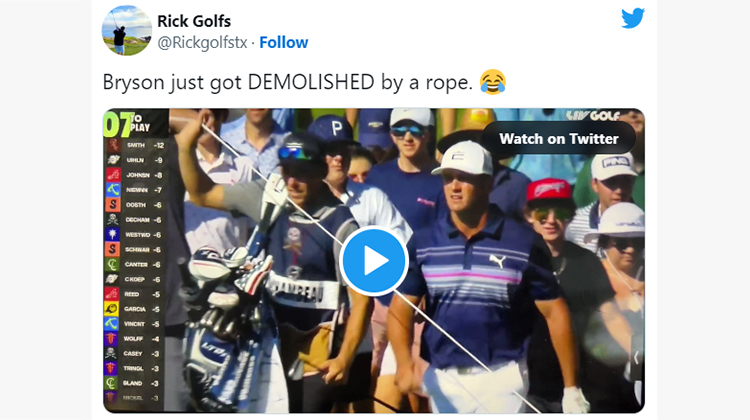
Task: Click the yellow Fireballs icon beside GARCIA
Action: coord(112,309)
